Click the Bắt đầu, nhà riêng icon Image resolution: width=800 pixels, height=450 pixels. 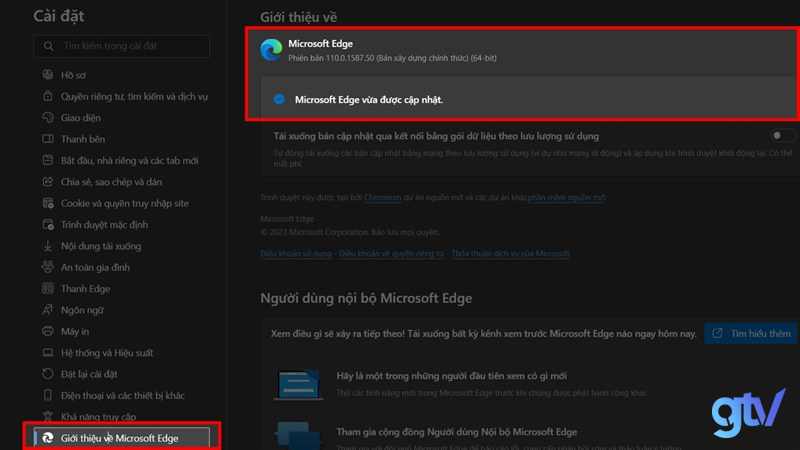47,160
